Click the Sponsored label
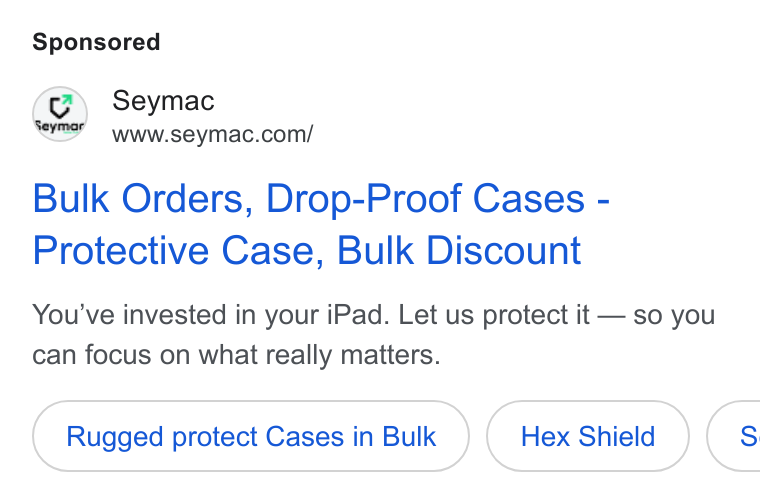The image size is (760, 504). [x=96, y=42]
